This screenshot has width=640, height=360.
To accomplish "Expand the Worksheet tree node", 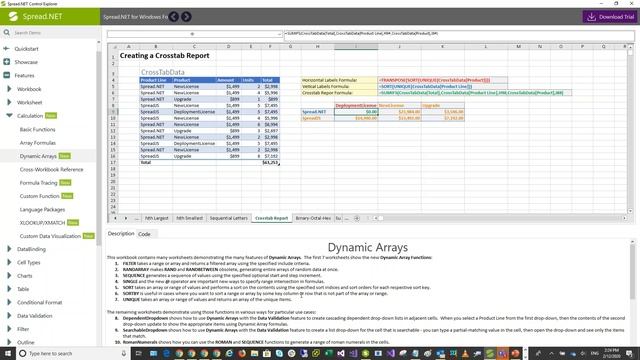I will point(9,102).
